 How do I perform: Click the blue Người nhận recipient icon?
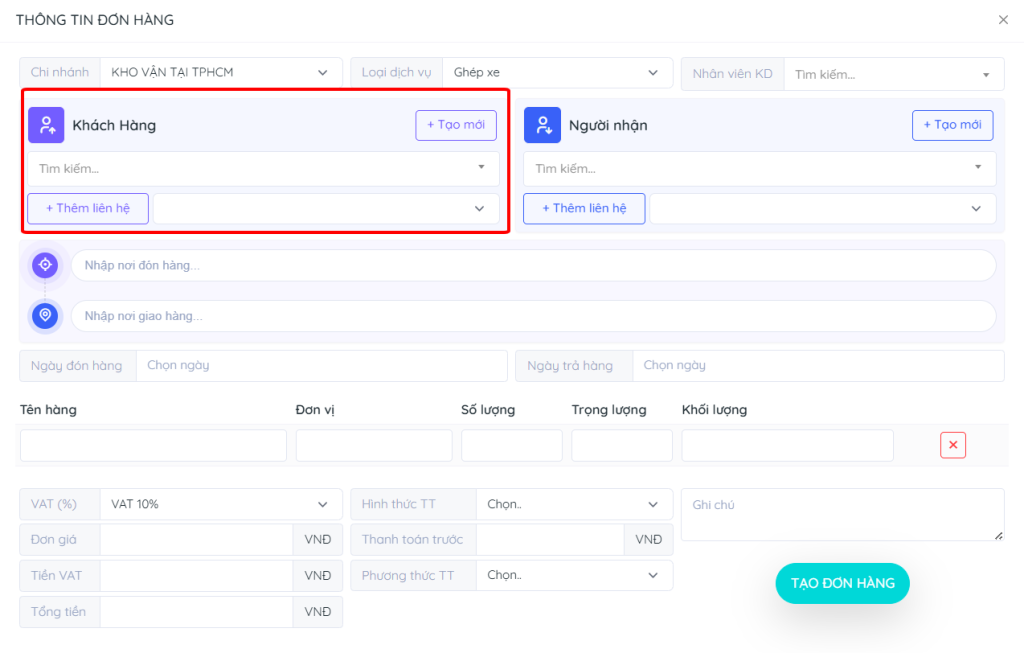[x=542, y=125]
